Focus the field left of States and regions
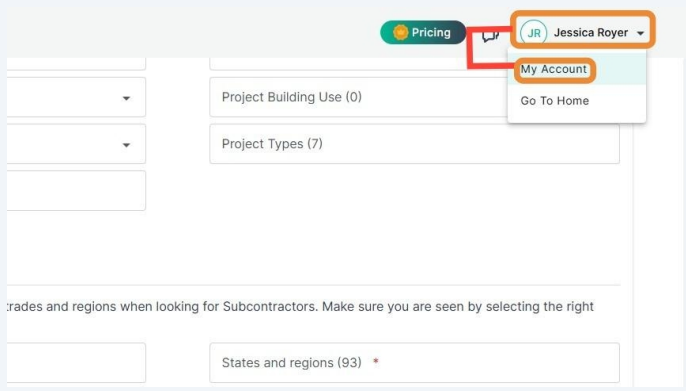Viewport: 686px width, 391px height. pos(76,363)
